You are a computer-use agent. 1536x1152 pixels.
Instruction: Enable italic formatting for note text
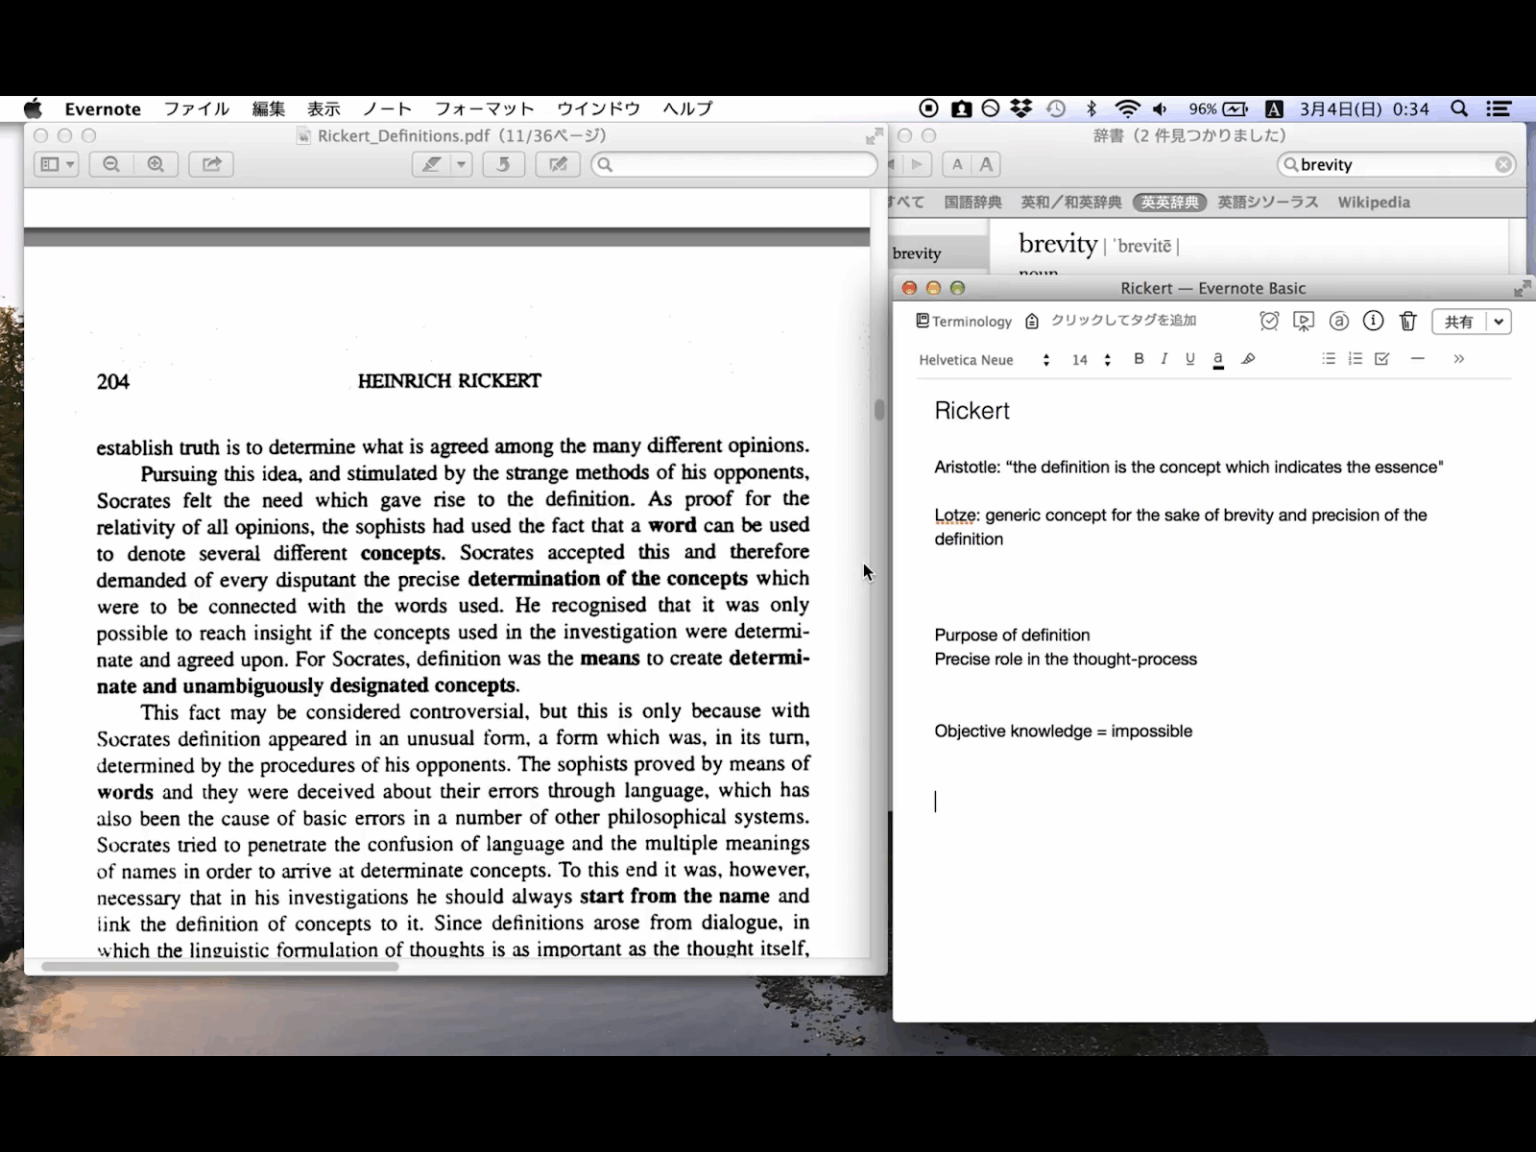[x=1163, y=359]
